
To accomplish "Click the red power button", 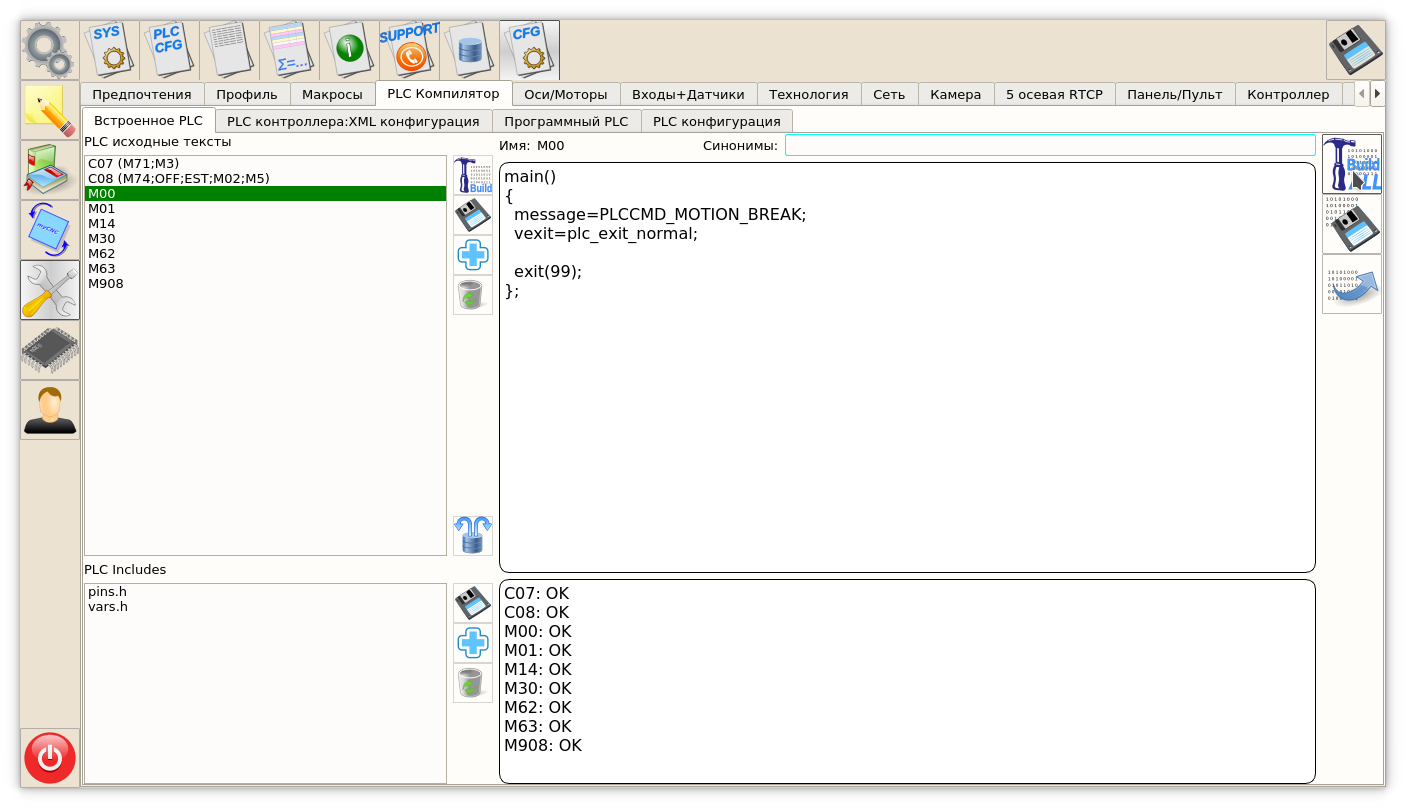I will tap(50, 757).
